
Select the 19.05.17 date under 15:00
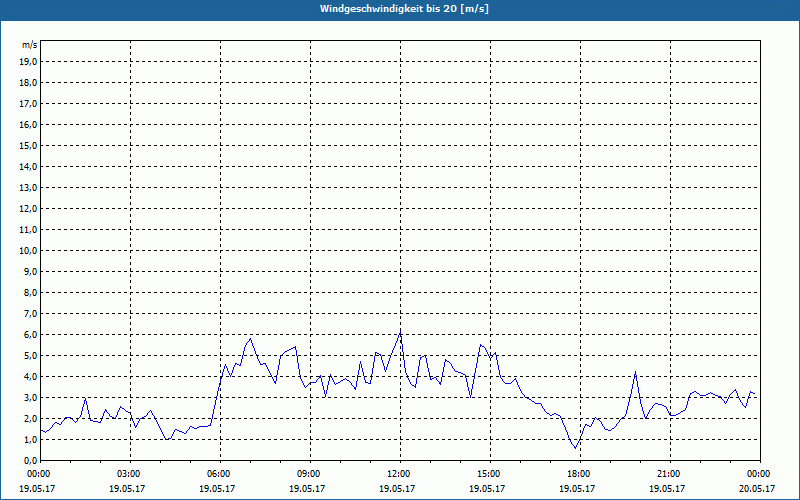click(487, 488)
